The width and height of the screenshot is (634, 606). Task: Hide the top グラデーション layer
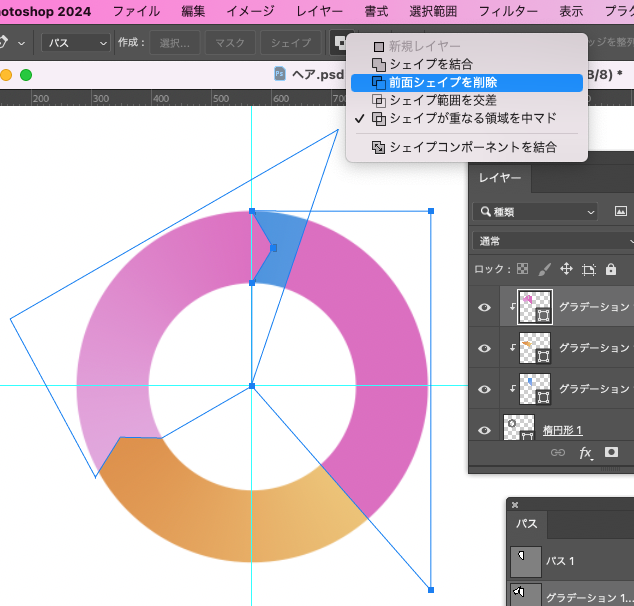point(484,308)
